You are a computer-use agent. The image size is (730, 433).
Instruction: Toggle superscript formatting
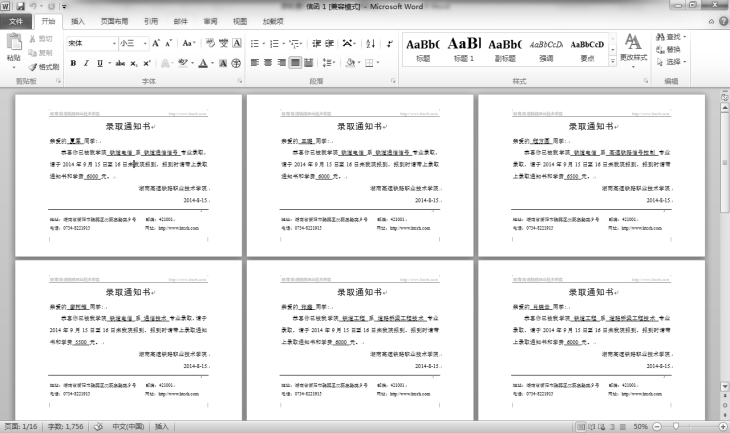(x=147, y=63)
